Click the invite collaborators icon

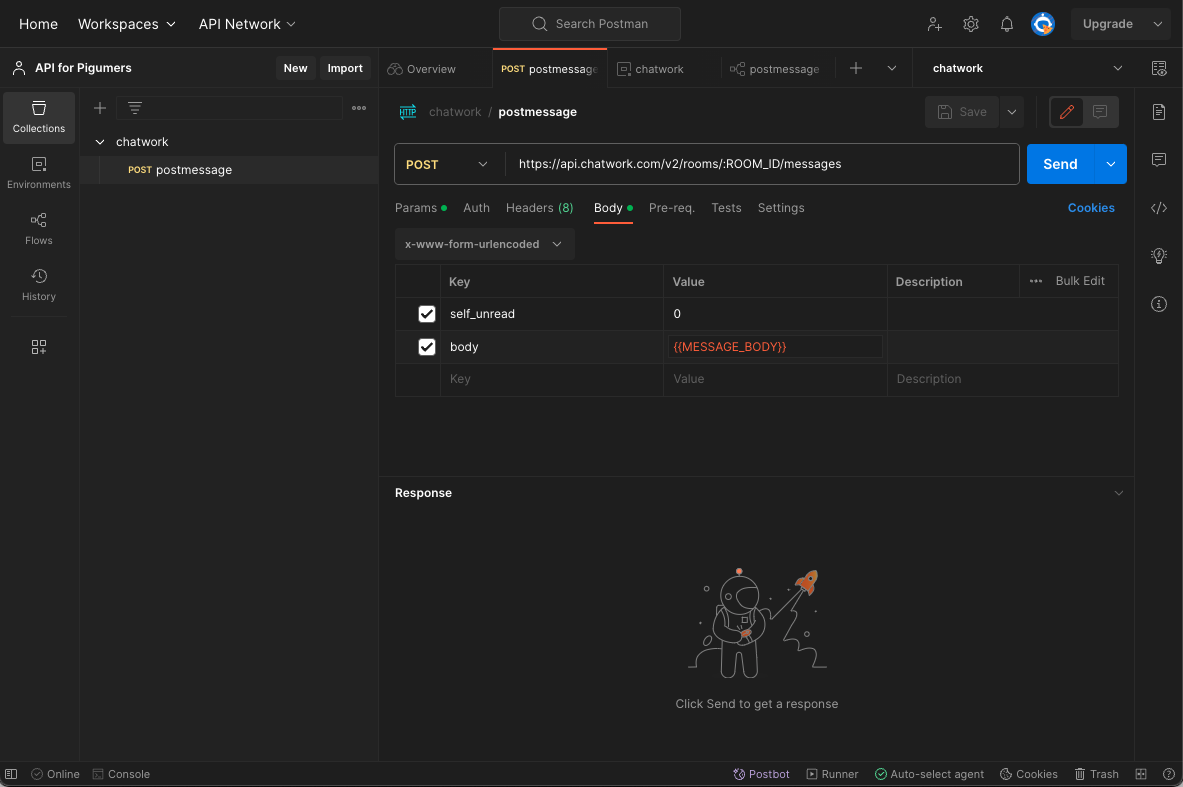click(x=934, y=24)
